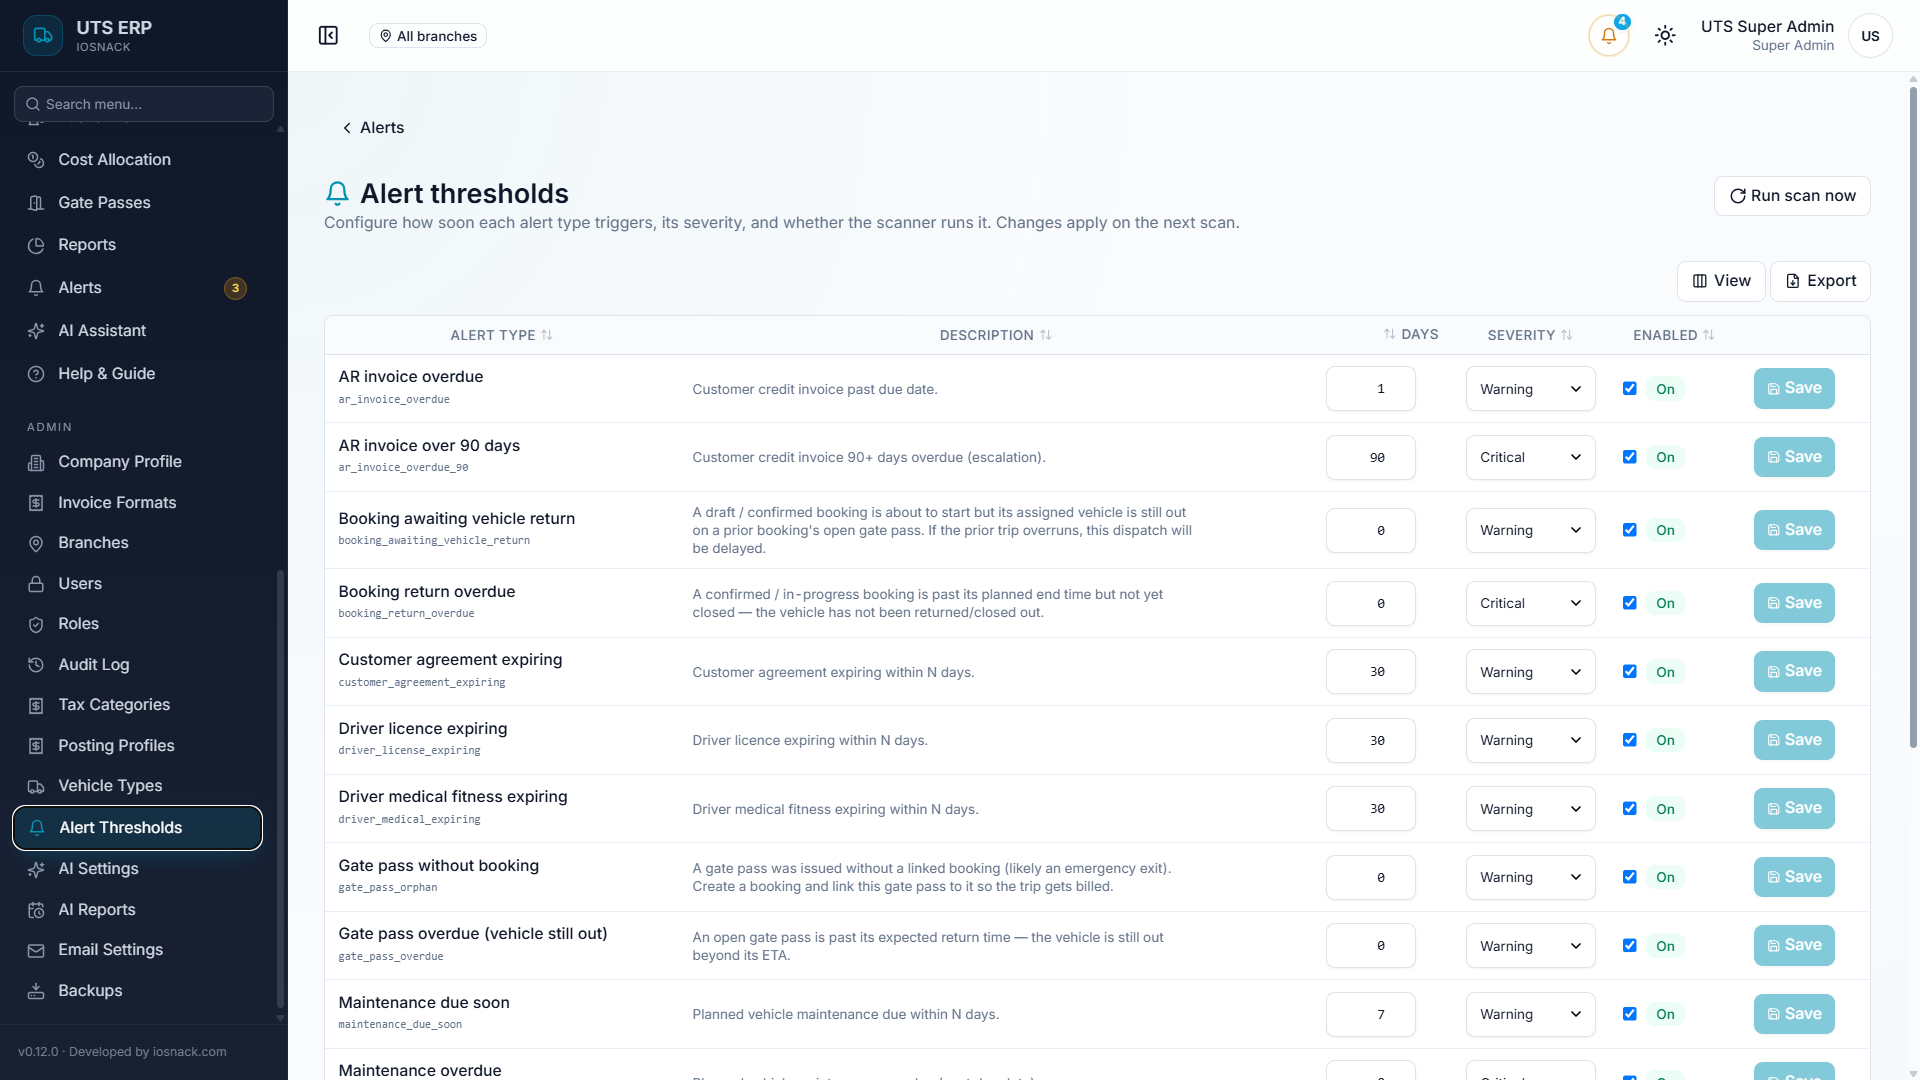Click the Cost Allocation sidebar icon

[x=36, y=160]
